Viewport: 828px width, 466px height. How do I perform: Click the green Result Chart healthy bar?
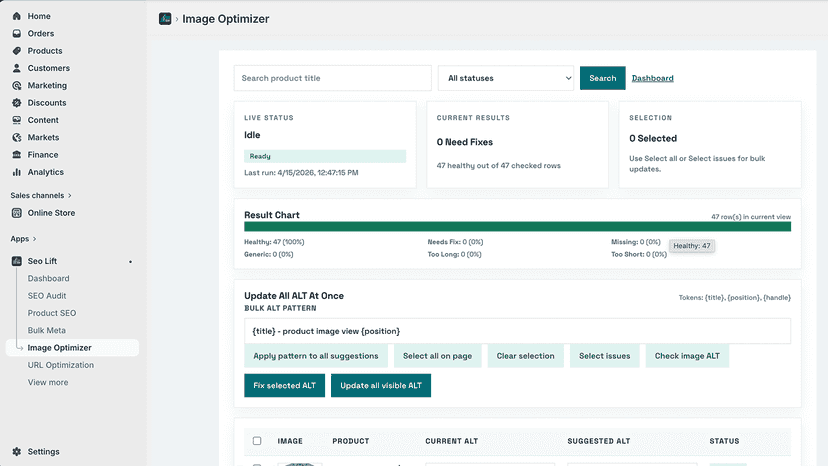(518, 227)
